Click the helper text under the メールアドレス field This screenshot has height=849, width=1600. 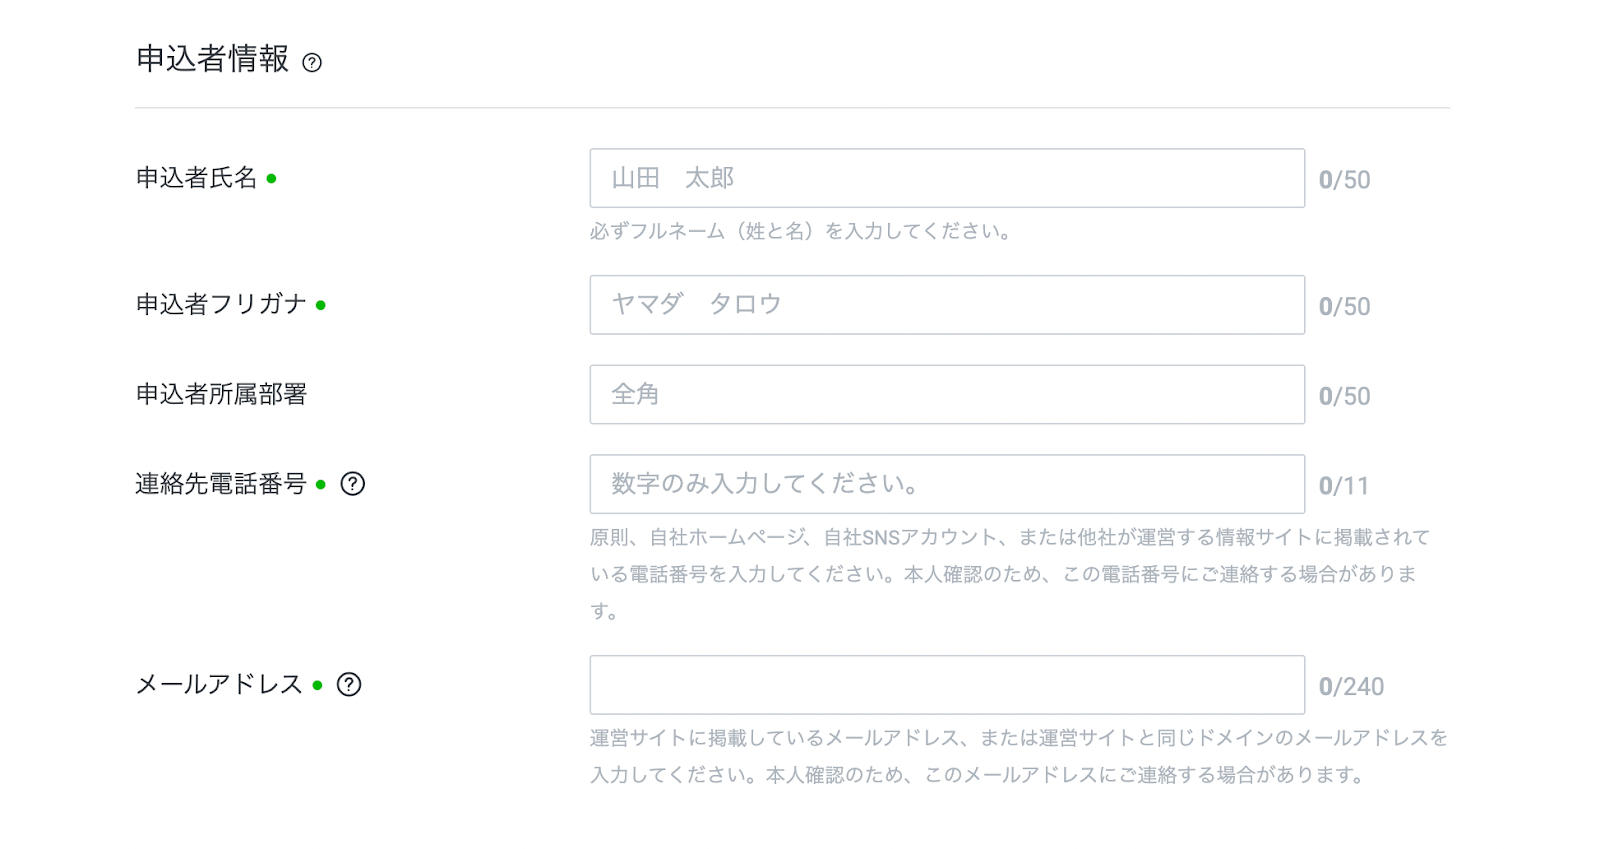(1018, 756)
